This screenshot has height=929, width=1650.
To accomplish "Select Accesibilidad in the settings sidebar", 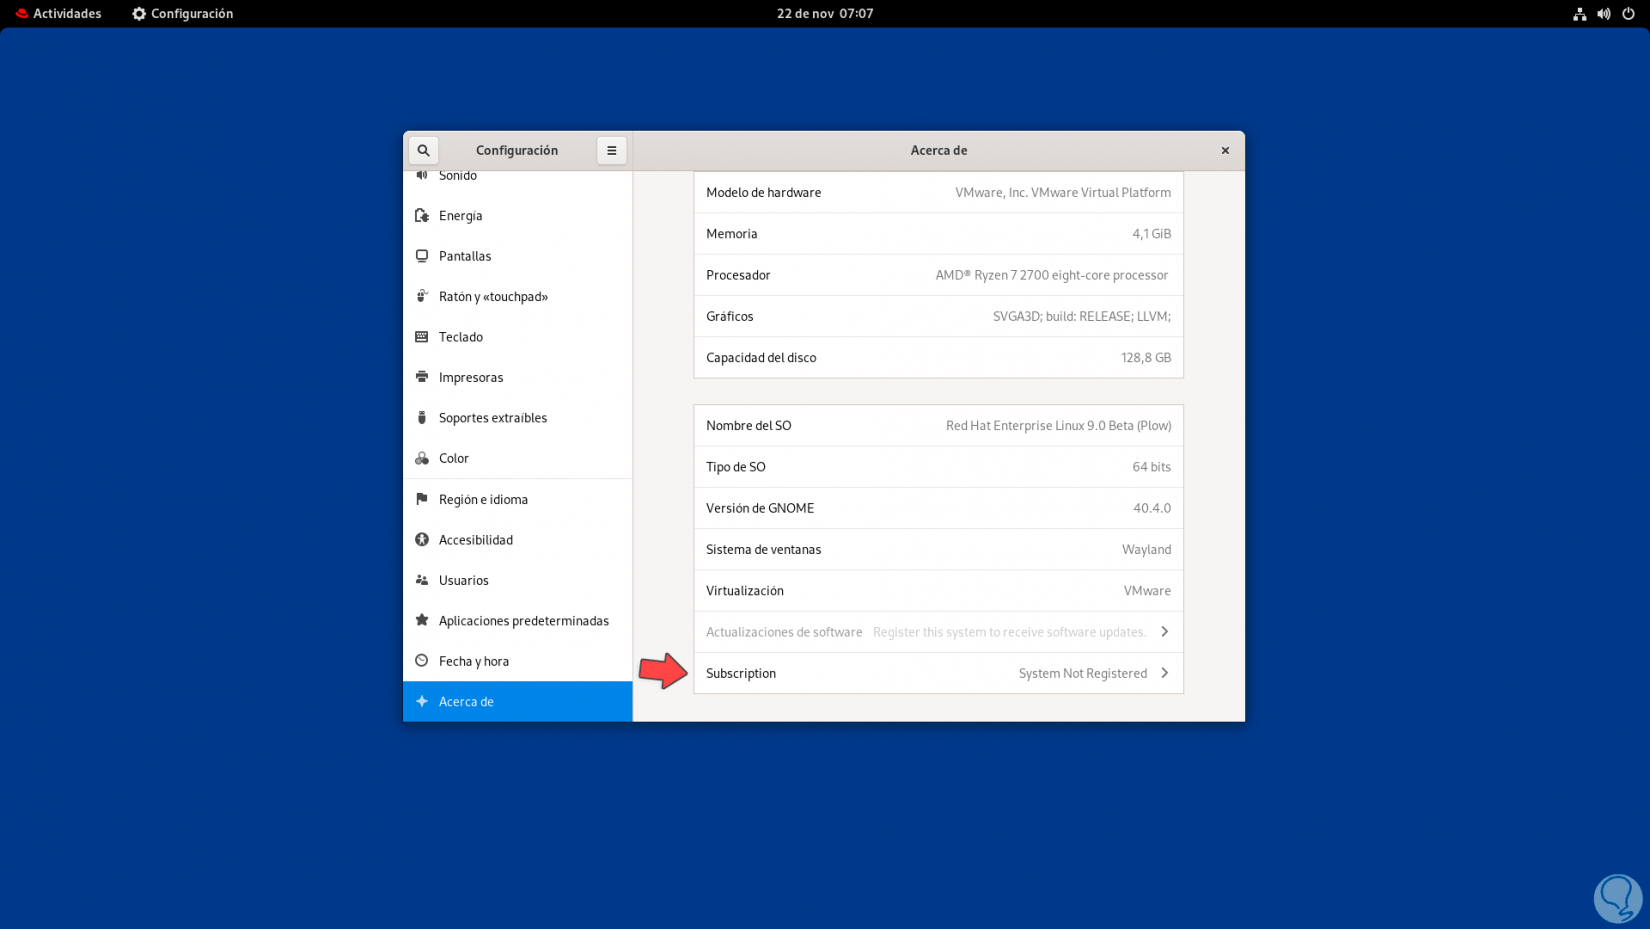I will coord(518,540).
